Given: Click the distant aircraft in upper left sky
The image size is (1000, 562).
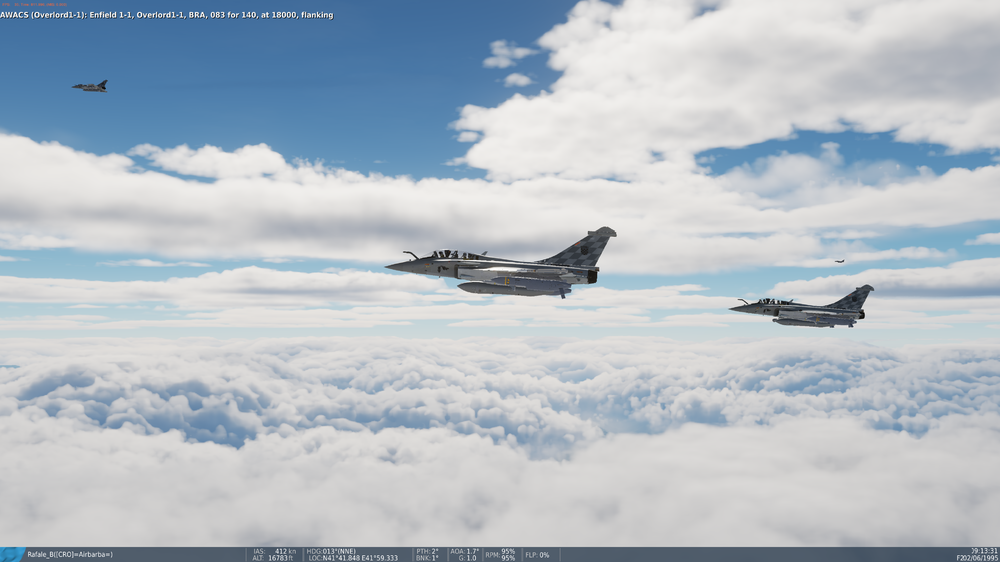Looking at the screenshot, I should (x=90, y=86).
